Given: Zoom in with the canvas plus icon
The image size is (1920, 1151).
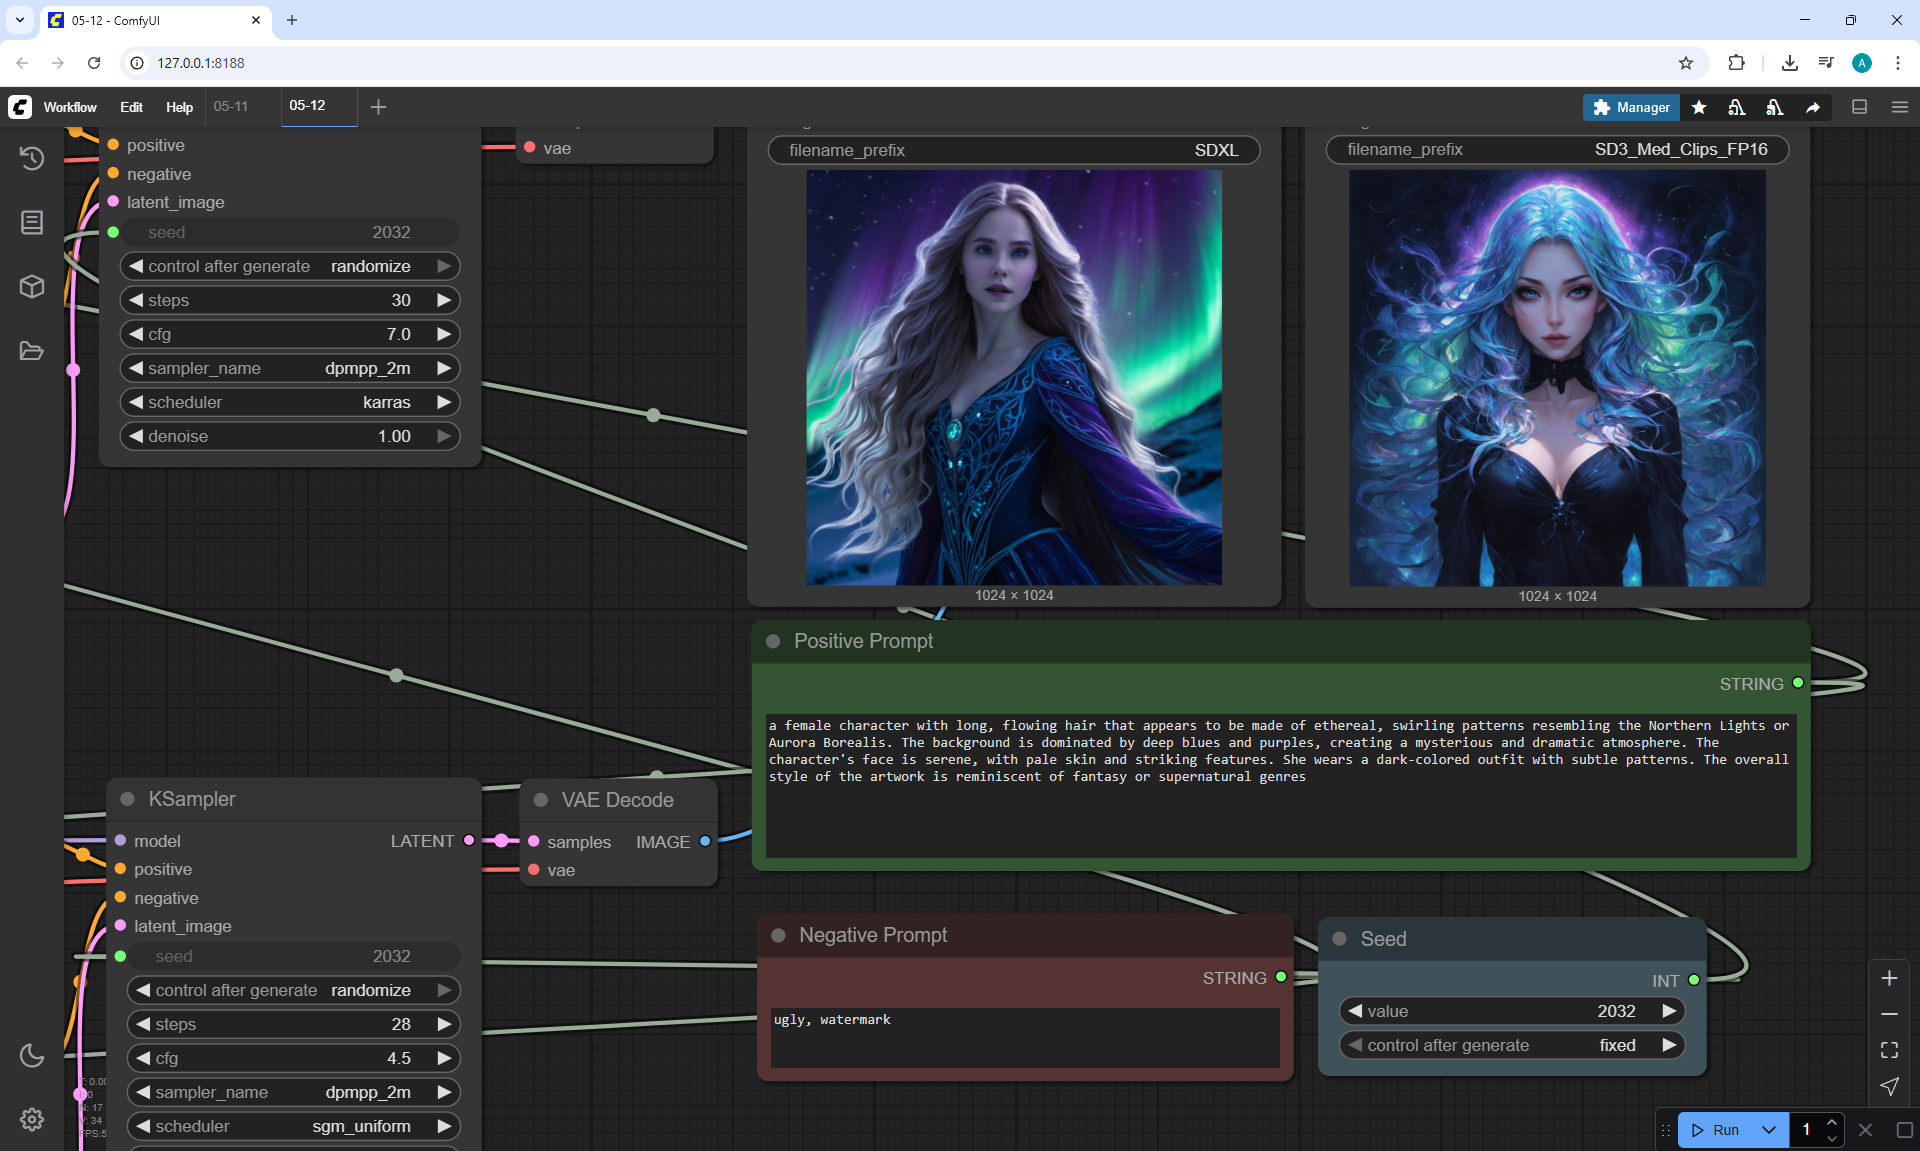Looking at the screenshot, I should coord(1889,978).
